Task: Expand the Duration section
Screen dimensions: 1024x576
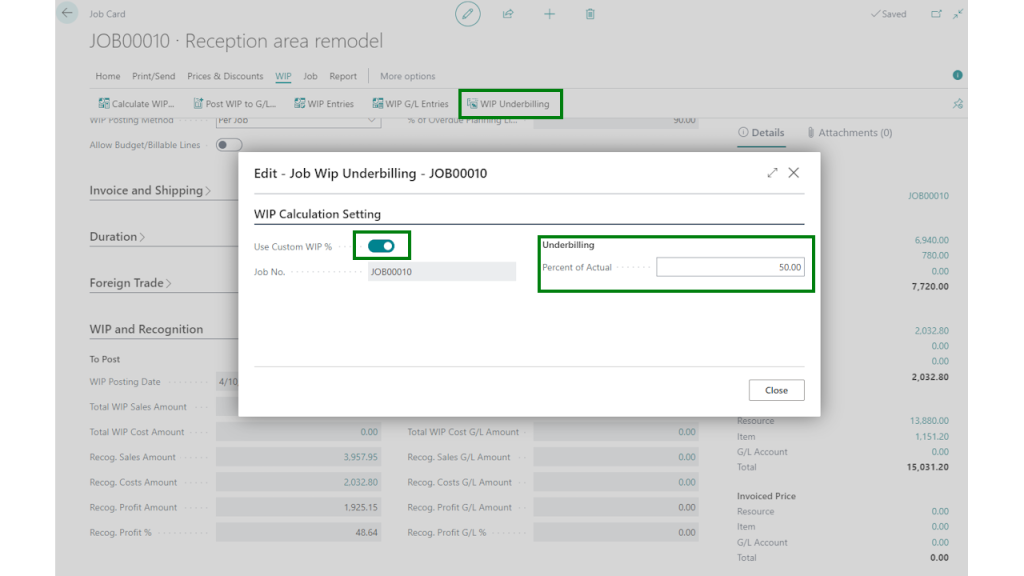Action: (117, 237)
